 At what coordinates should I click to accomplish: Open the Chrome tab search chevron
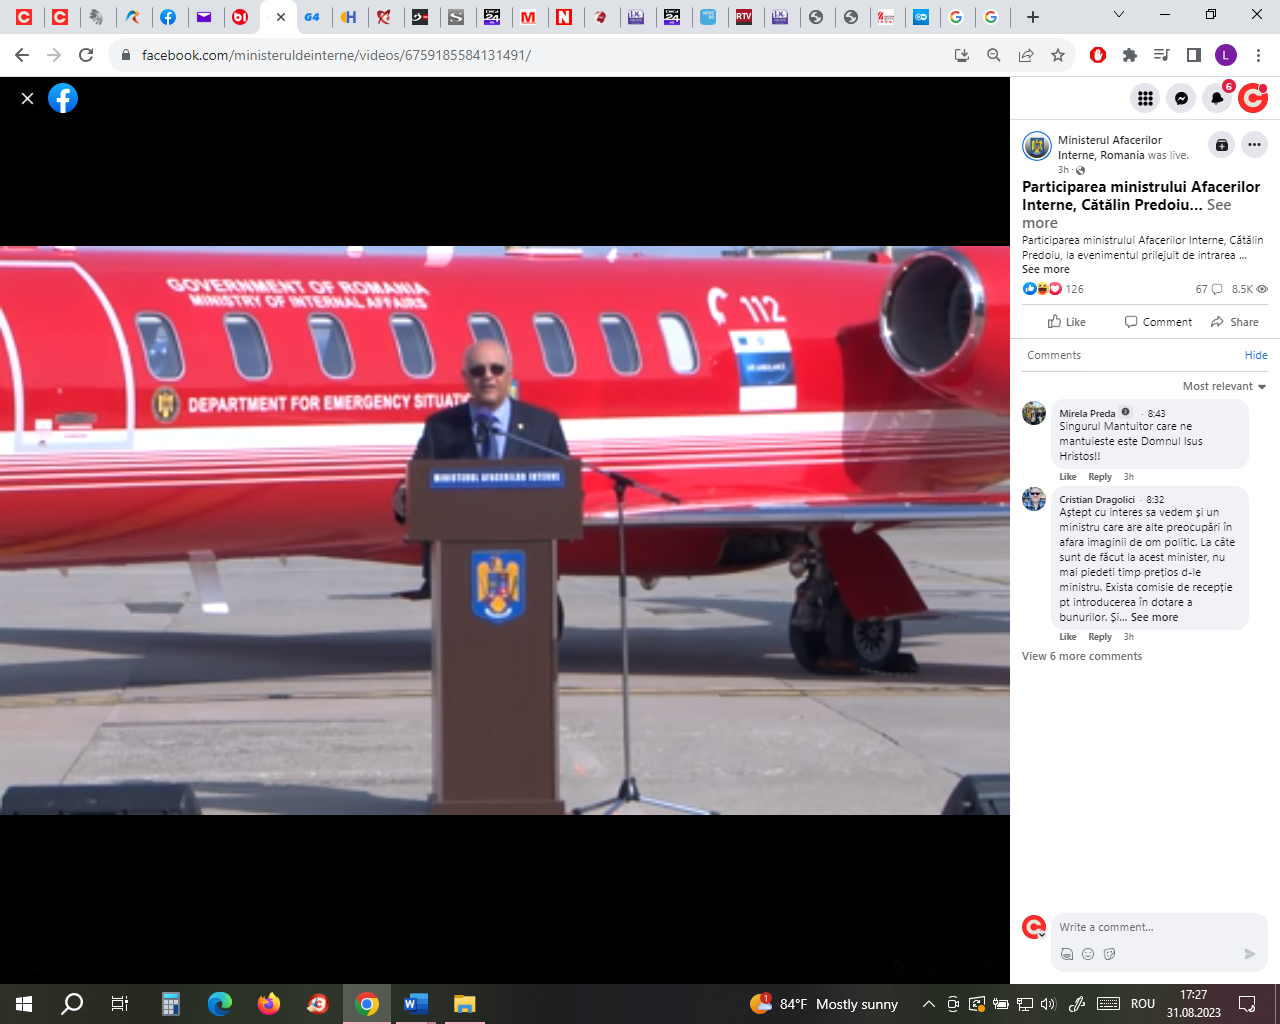1119,15
